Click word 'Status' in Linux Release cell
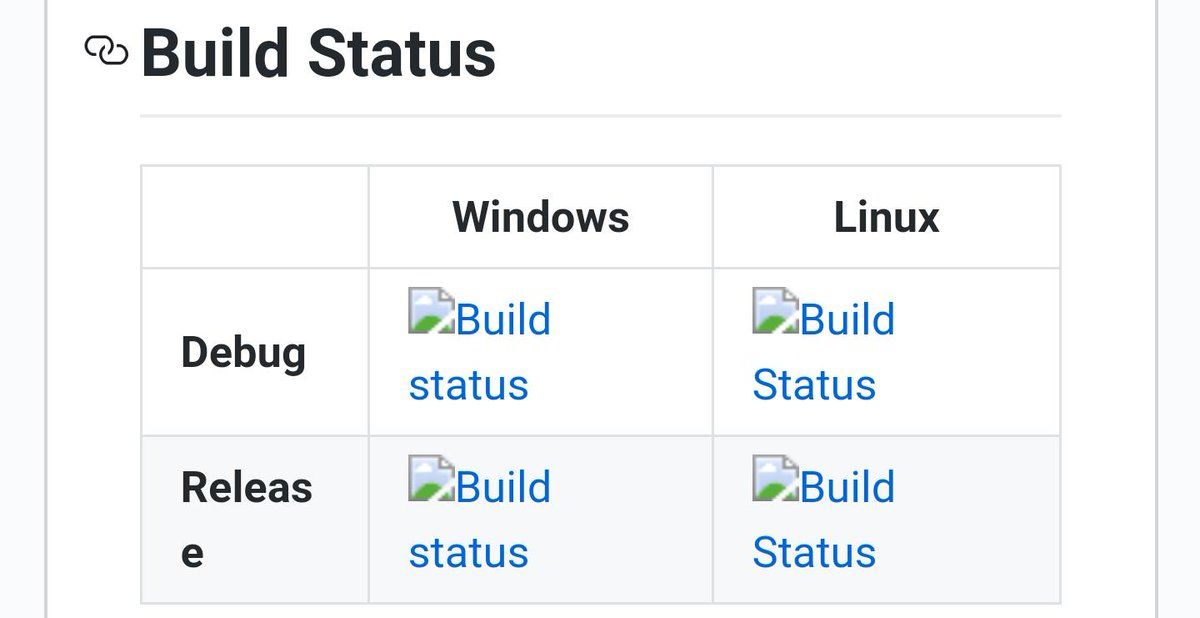This screenshot has height=618, width=1200. (x=814, y=552)
